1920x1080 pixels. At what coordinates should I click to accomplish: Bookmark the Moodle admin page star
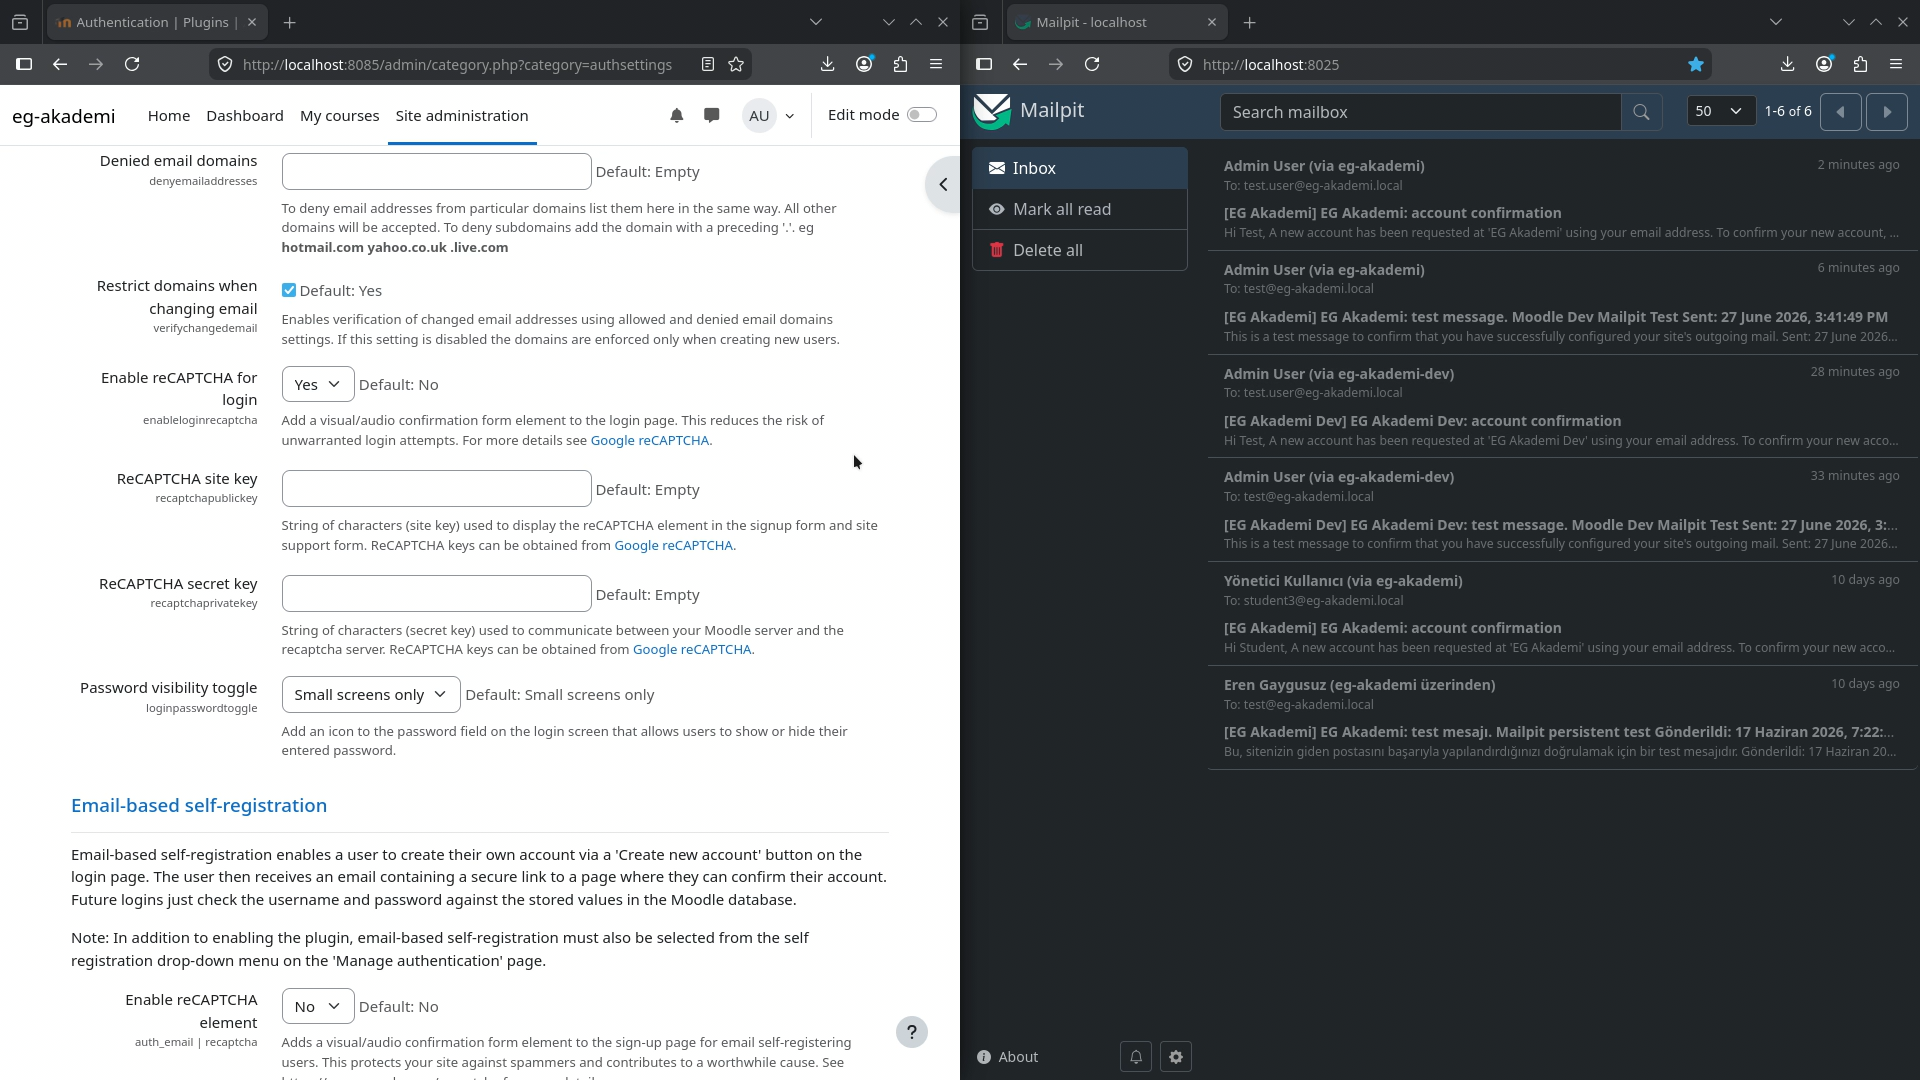[x=736, y=64]
